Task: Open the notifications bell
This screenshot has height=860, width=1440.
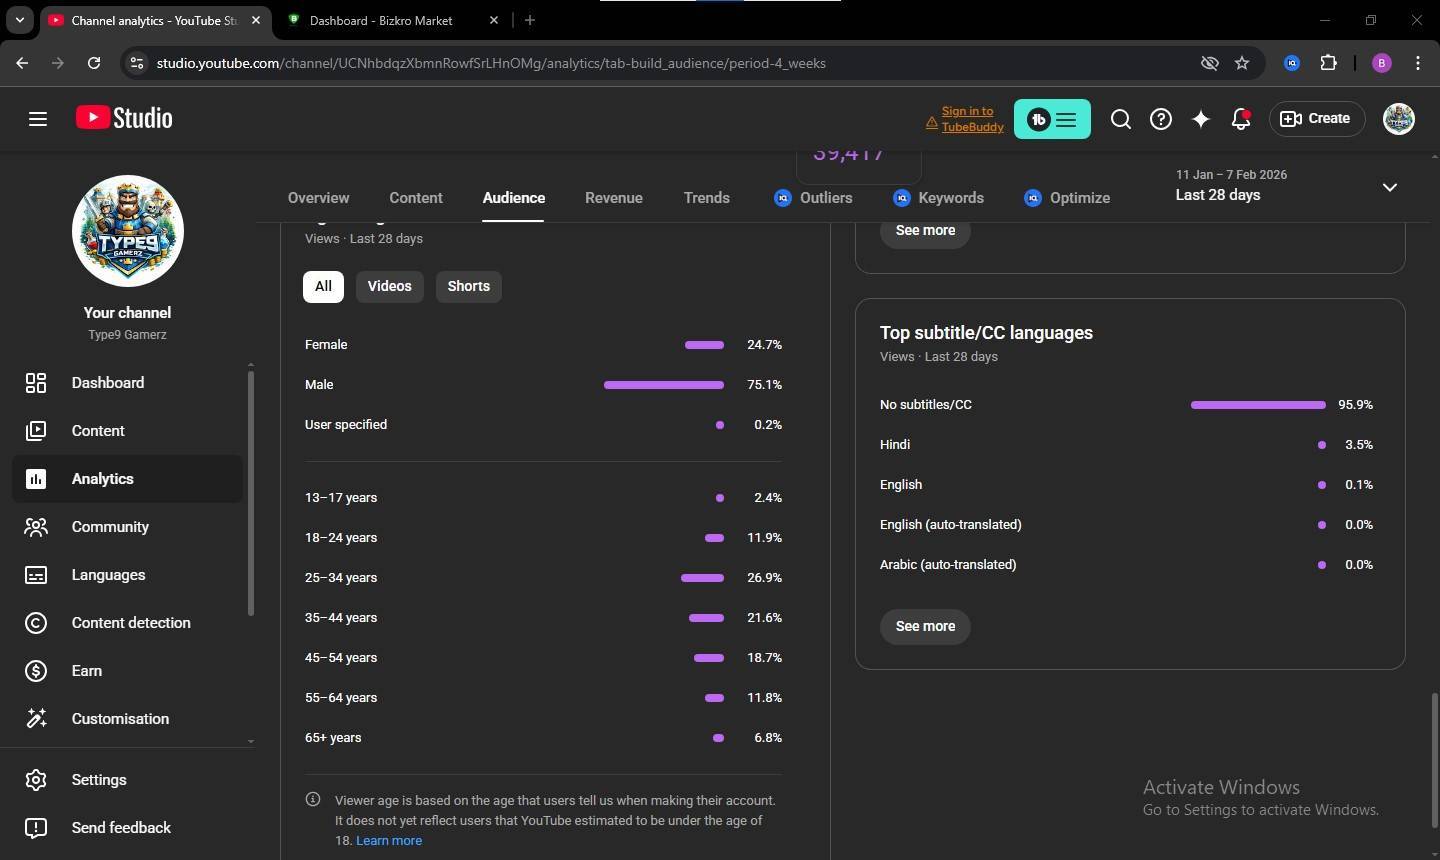Action: [1240, 119]
